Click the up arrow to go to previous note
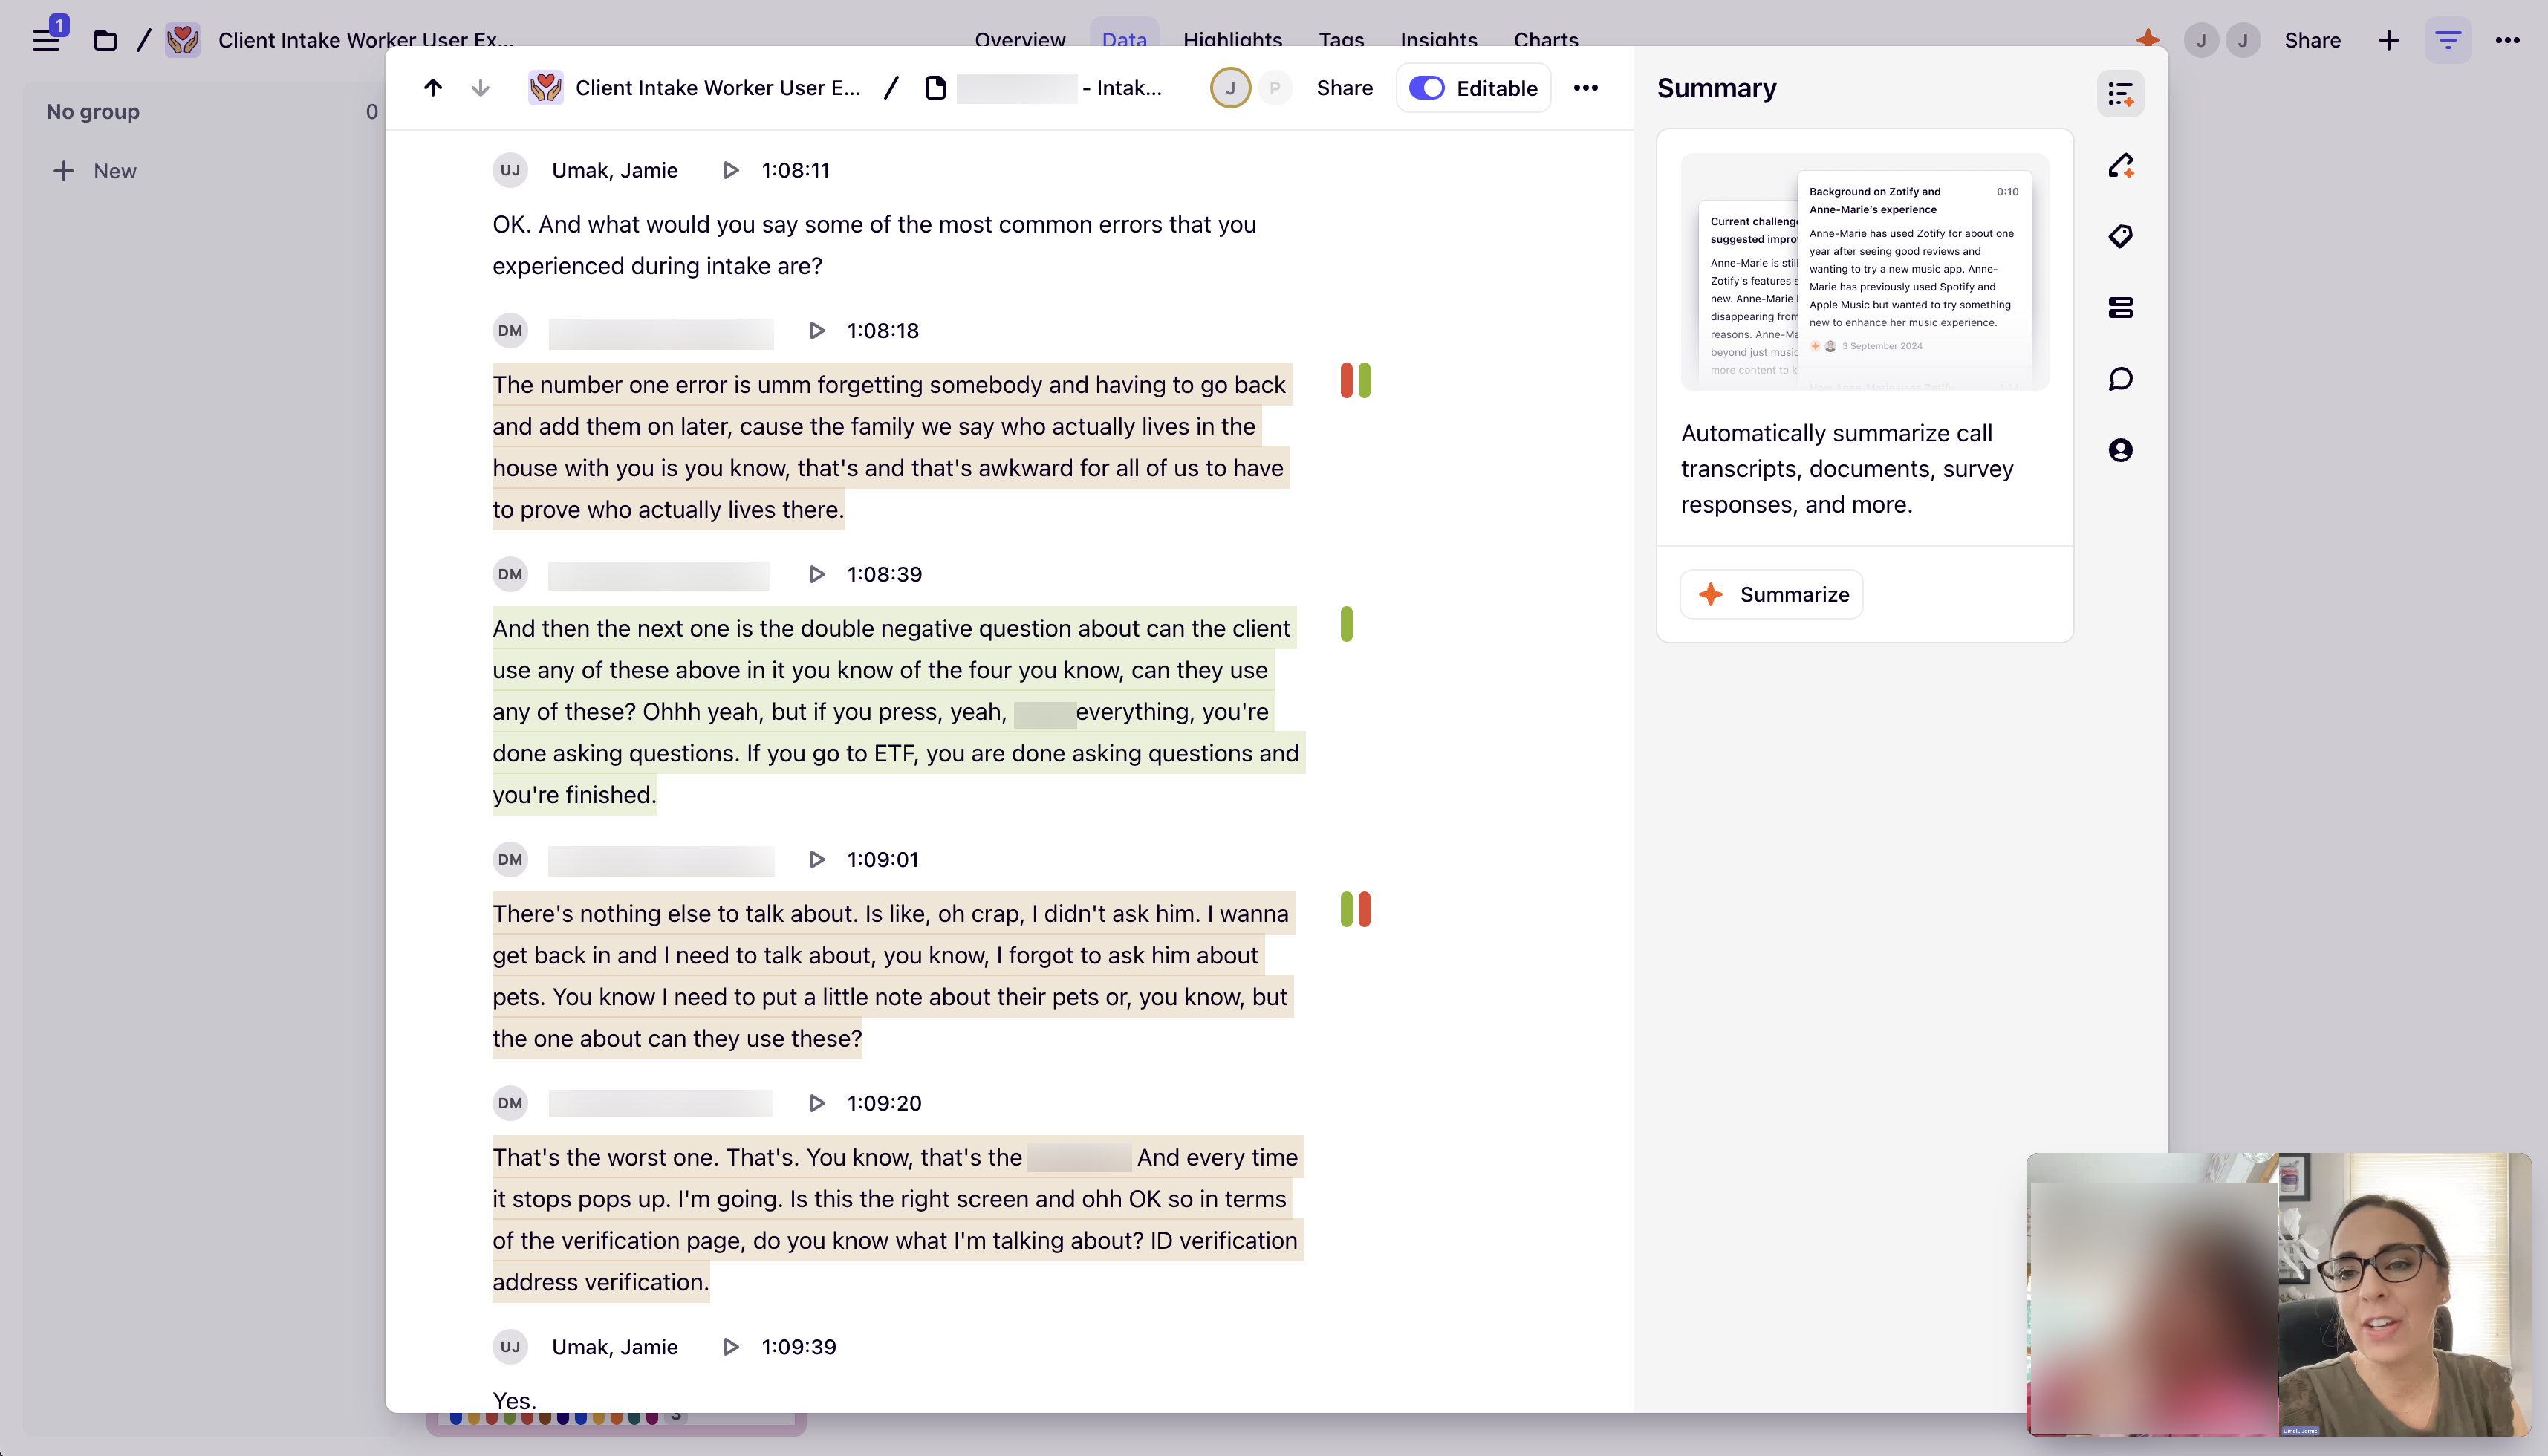The height and width of the screenshot is (1456, 2548). 433,87
